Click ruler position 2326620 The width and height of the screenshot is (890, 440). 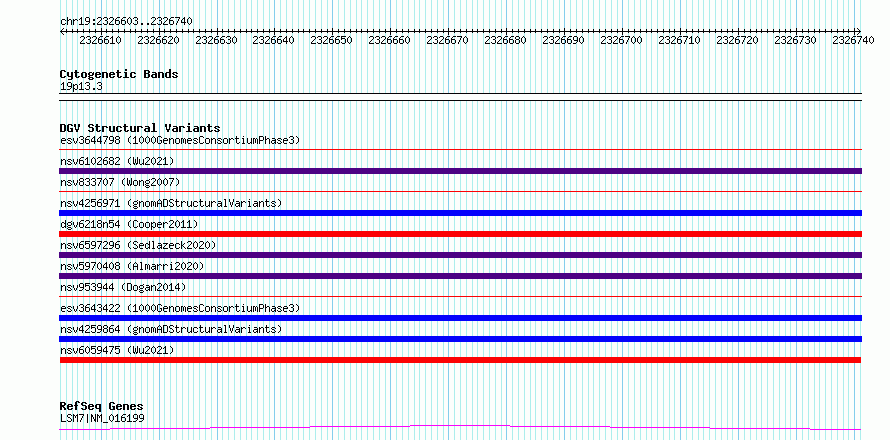tap(158, 40)
